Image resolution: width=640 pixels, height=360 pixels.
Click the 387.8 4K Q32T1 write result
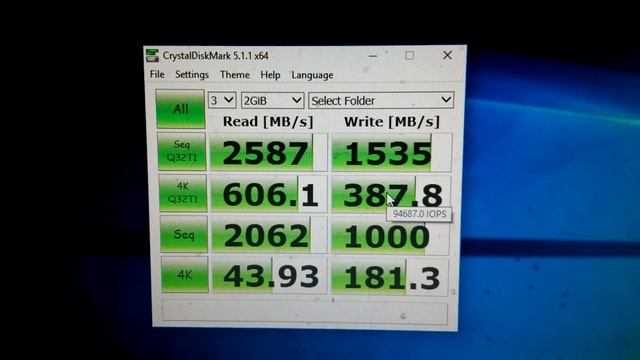click(x=391, y=194)
